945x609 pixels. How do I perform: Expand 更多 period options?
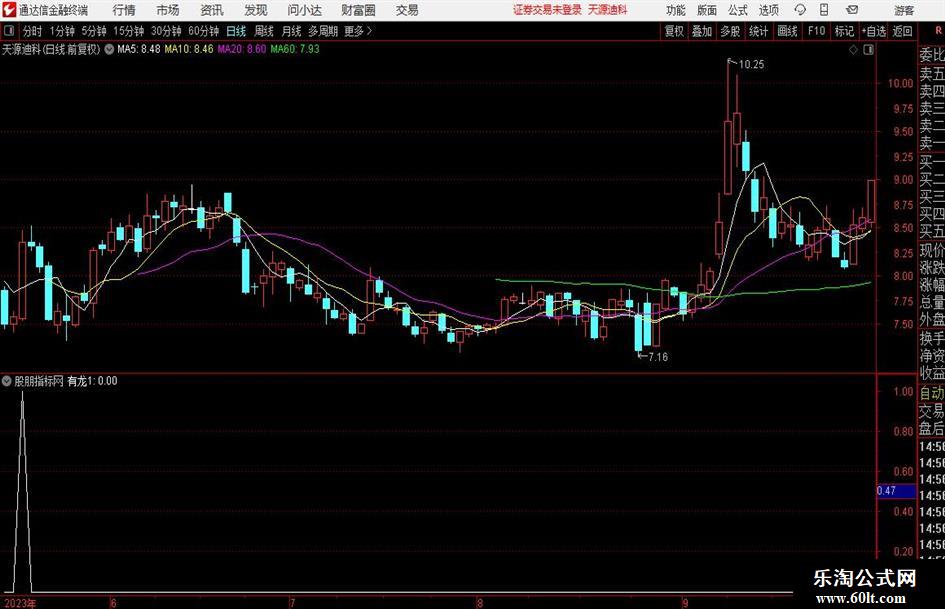(x=358, y=31)
